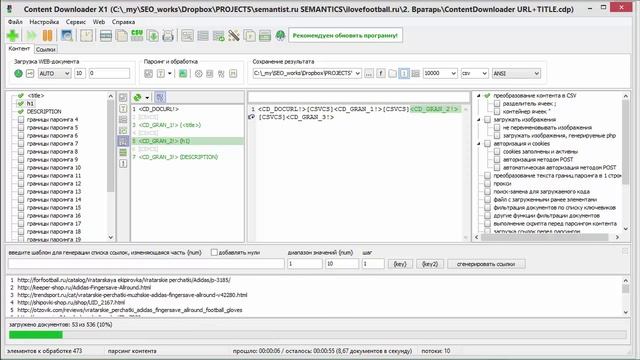This screenshot has width=640, height=360.
Task: Click the link template input field
Action: coord(146,264)
